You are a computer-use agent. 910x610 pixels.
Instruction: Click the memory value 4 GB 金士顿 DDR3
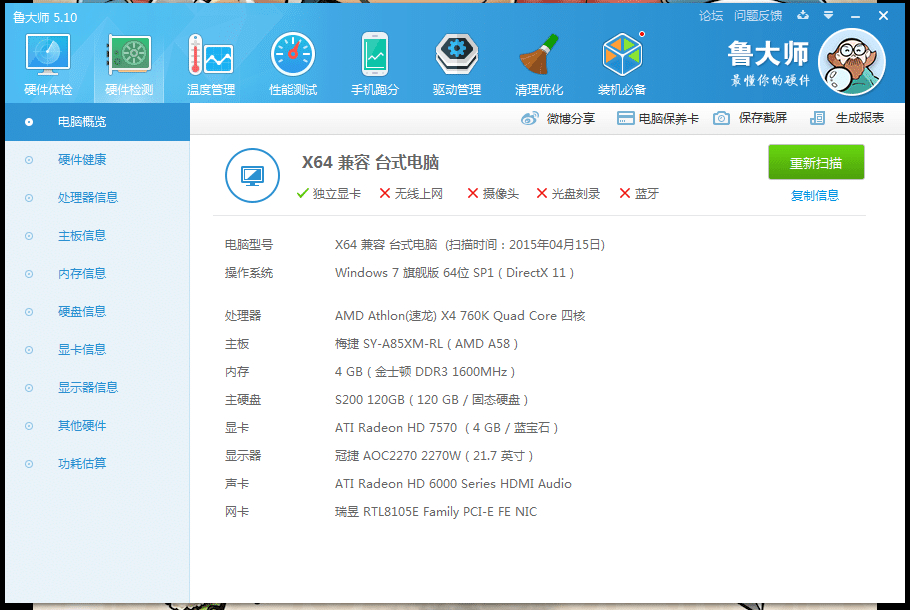point(425,371)
